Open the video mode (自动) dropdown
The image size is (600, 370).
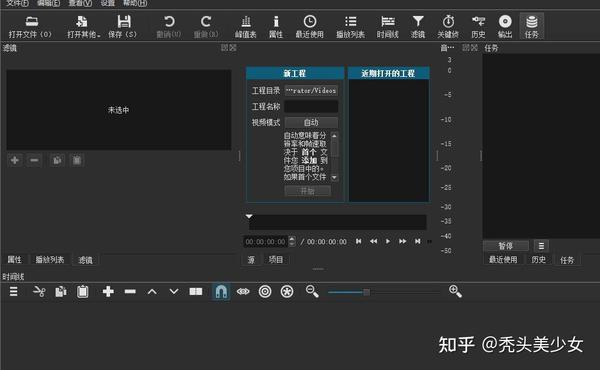click(x=311, y=122)
